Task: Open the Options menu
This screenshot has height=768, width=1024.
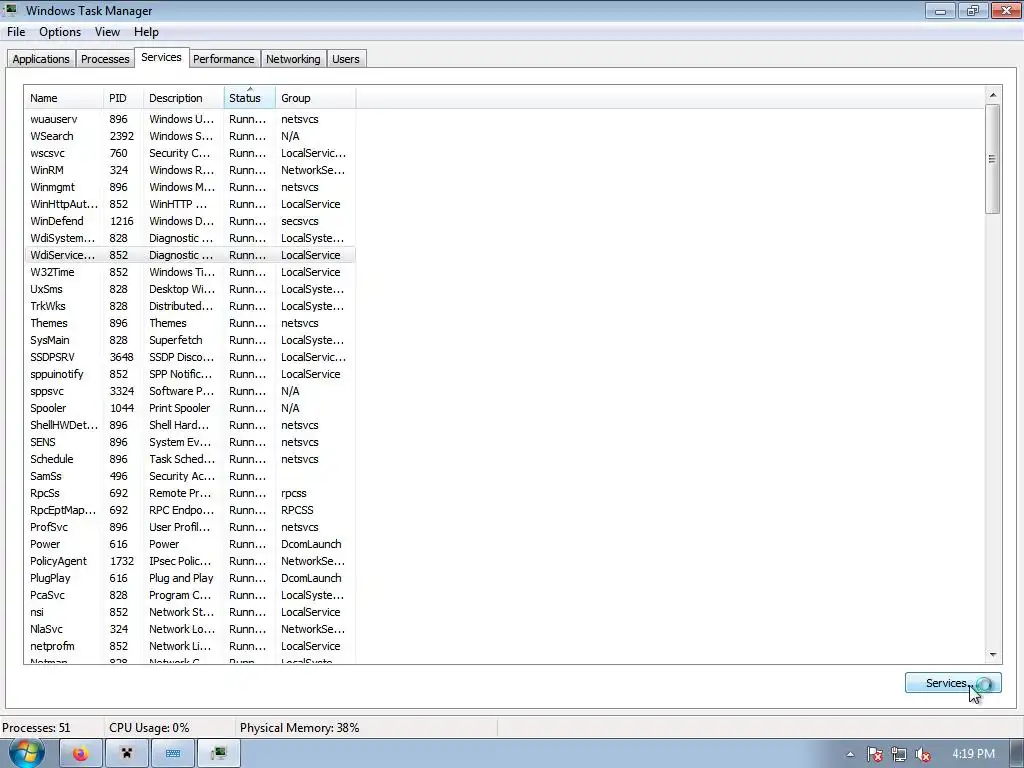Action: tap(60, 32)
